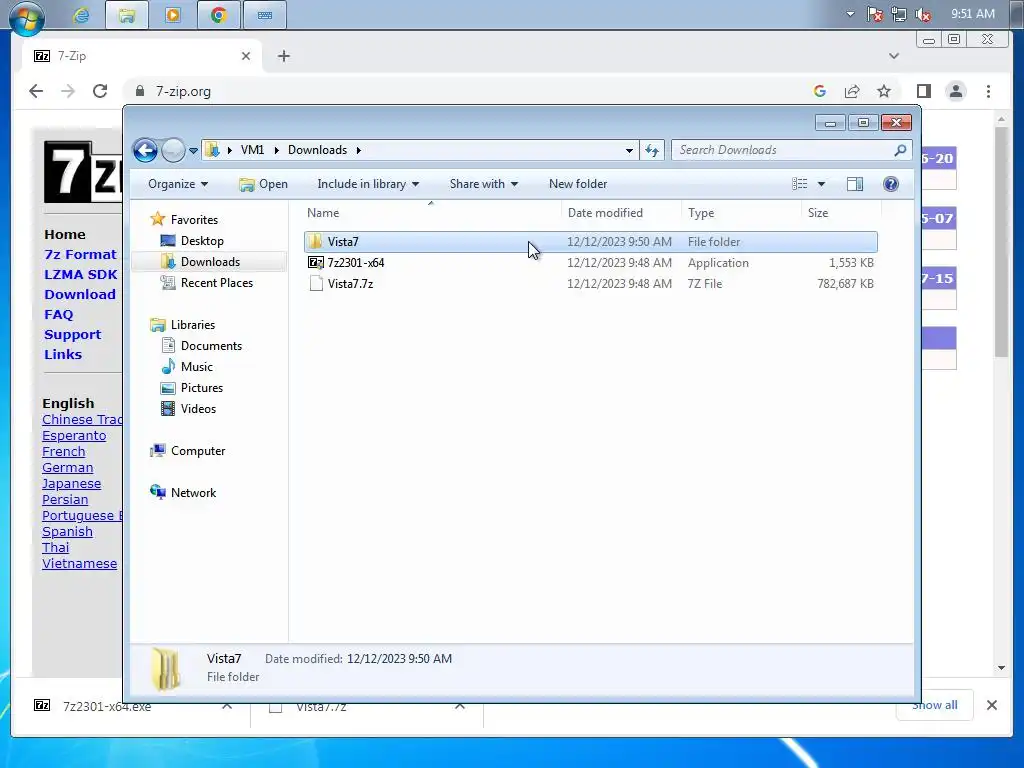Close the 7-Zip browser tab
1024x768 pixels.
pyautogui.click(x=246, y=56)
